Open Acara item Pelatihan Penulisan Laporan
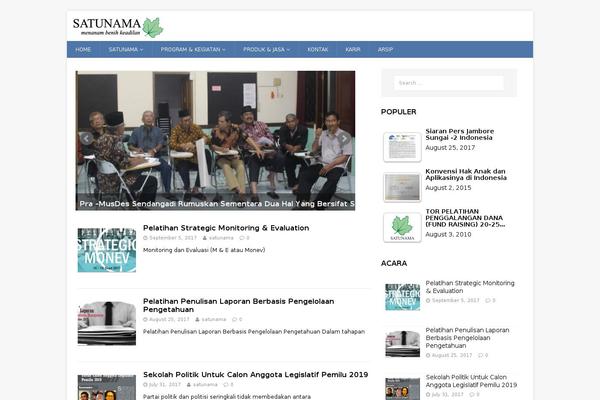Viewport: 600px width, 400px height. point(467,338)
